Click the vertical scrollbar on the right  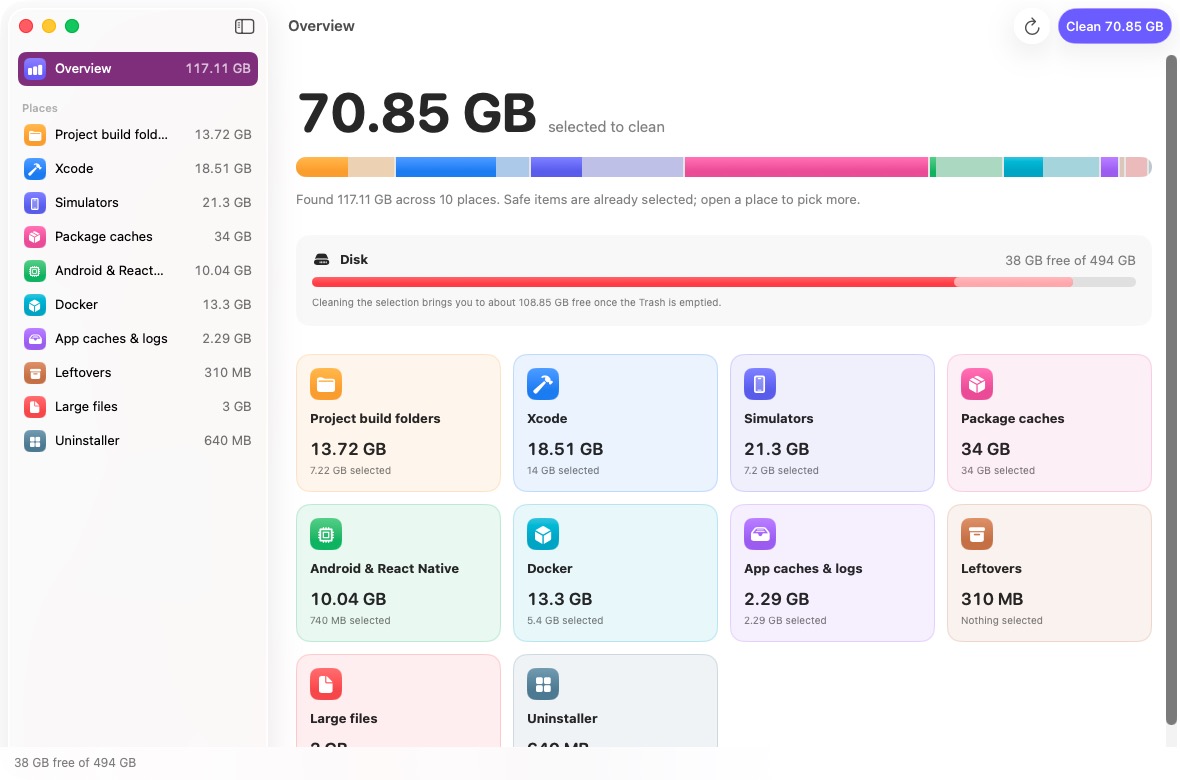coord(1171,389)
